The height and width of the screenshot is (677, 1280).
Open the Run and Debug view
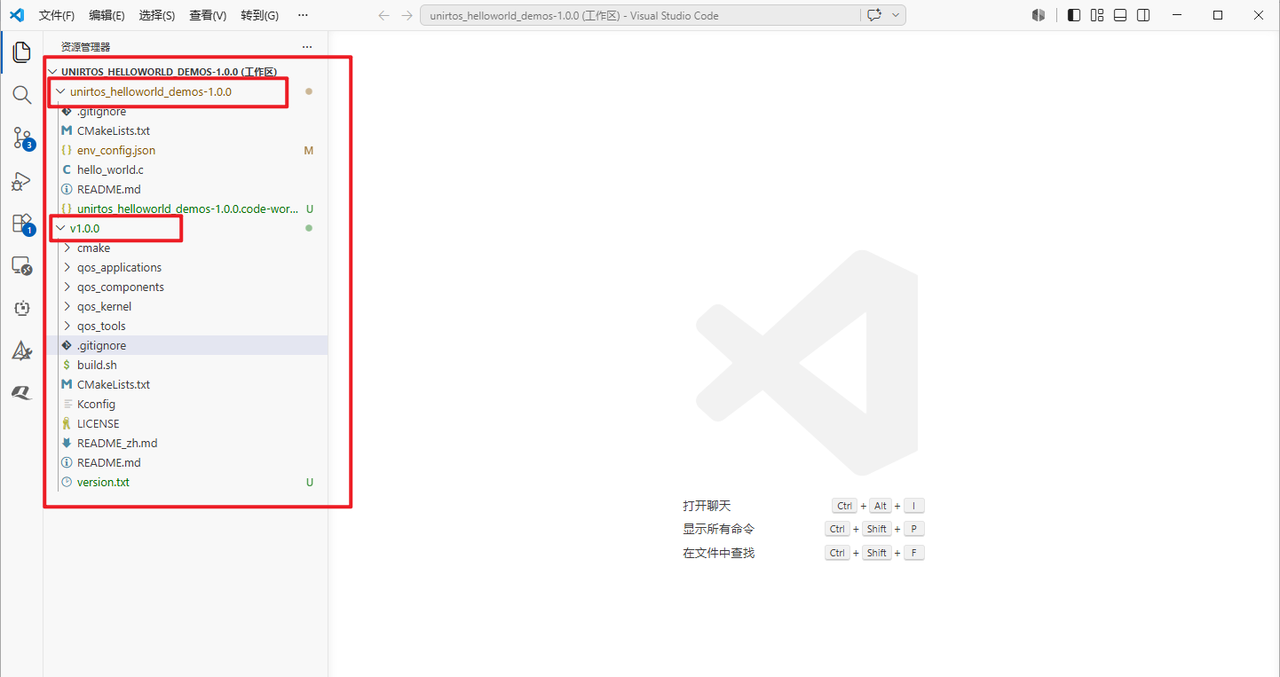(x=21, y=181)
